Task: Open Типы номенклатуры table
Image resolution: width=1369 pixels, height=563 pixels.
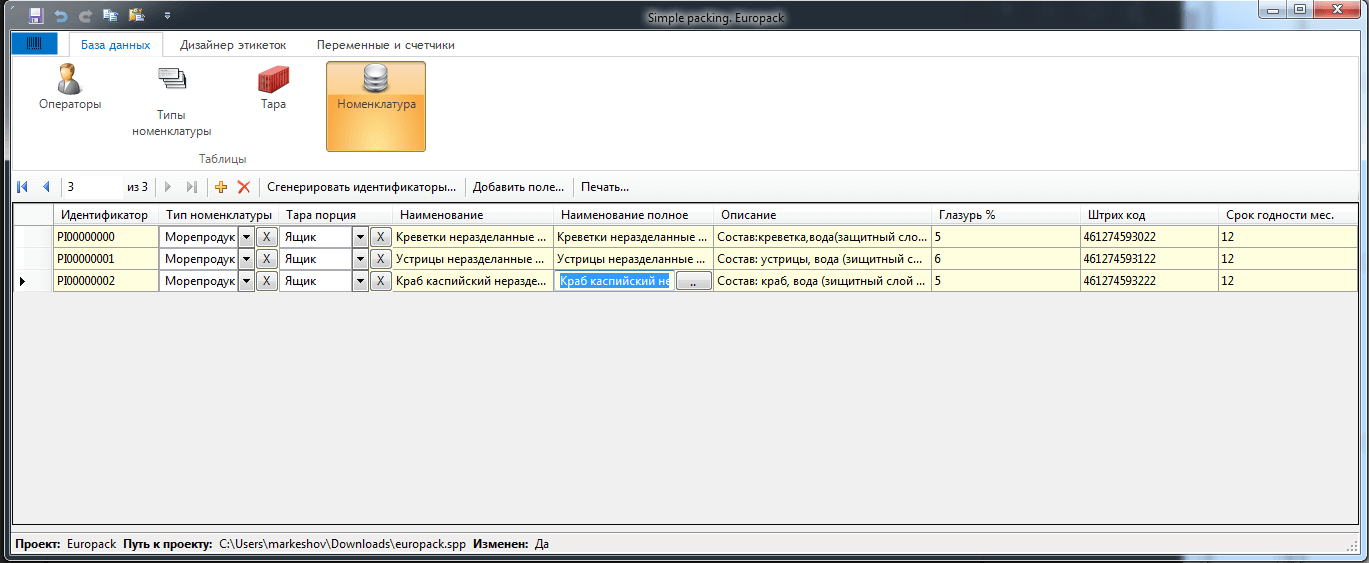Action: point(172,100)
